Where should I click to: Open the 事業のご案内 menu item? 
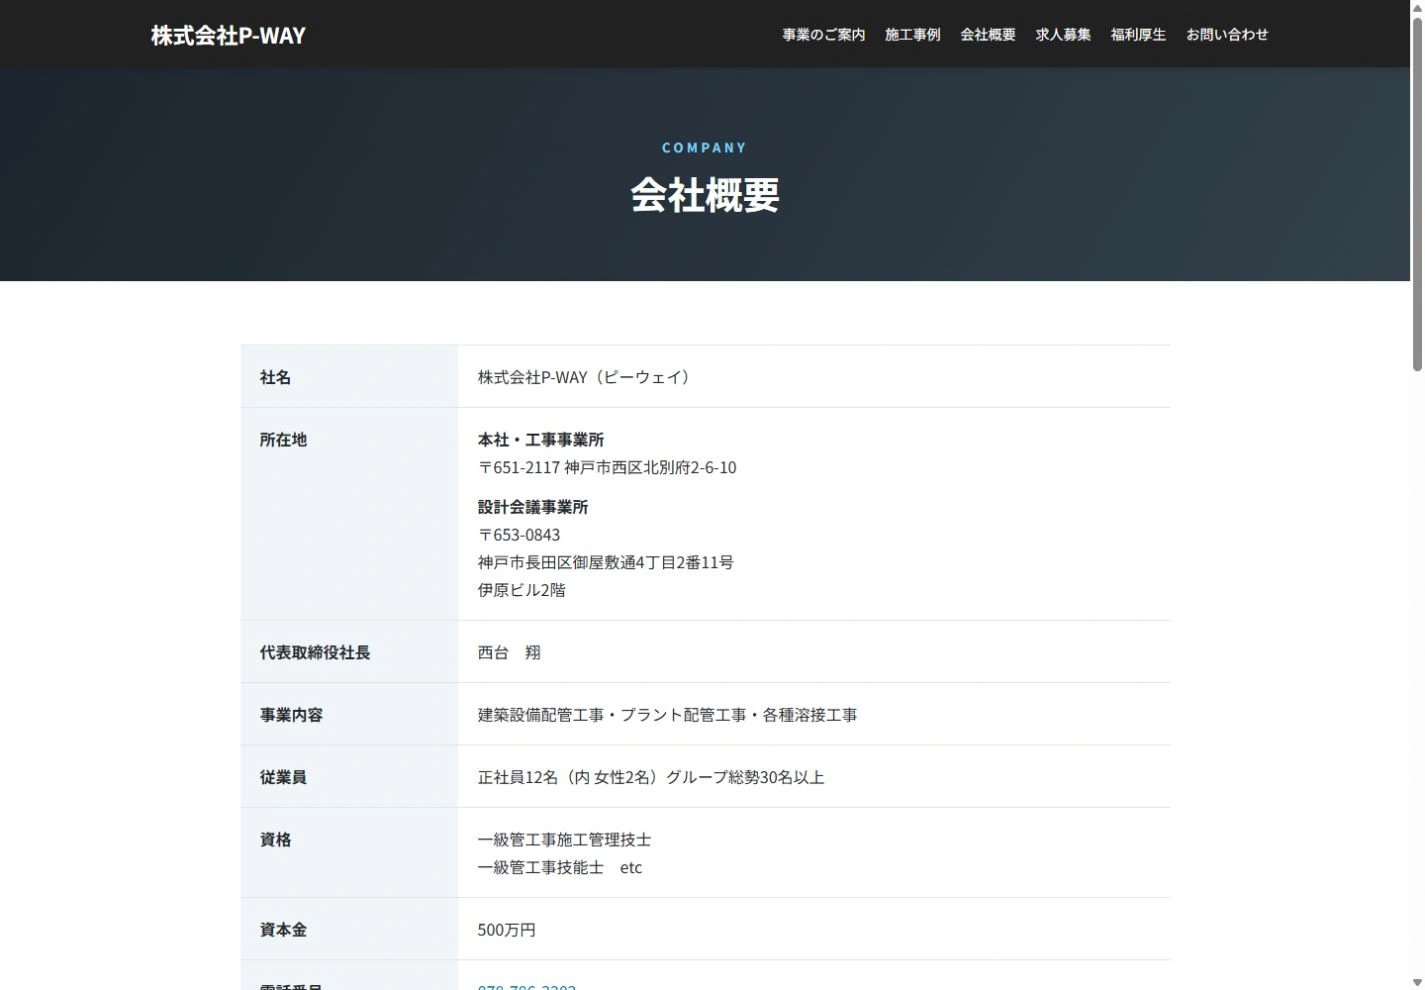(823, 35)
